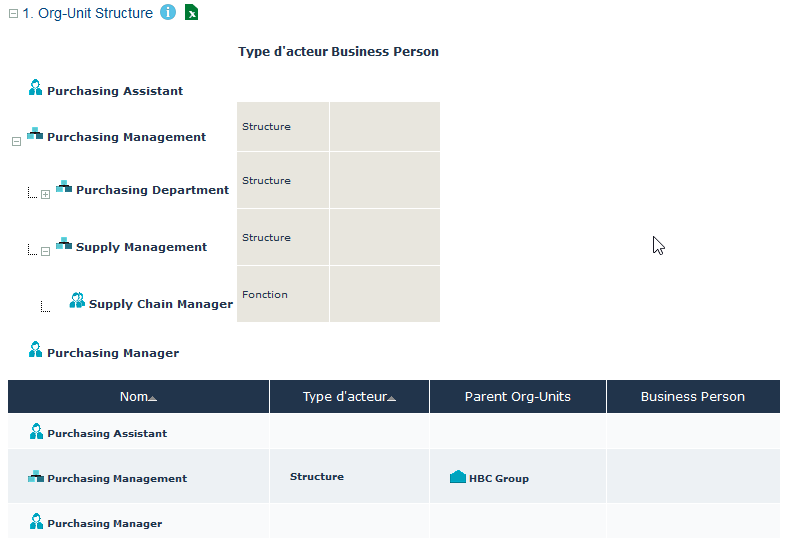This screenshot has width=790, height=539.
Task: Export the report with the Excel icon
Action: click(191, 13)
